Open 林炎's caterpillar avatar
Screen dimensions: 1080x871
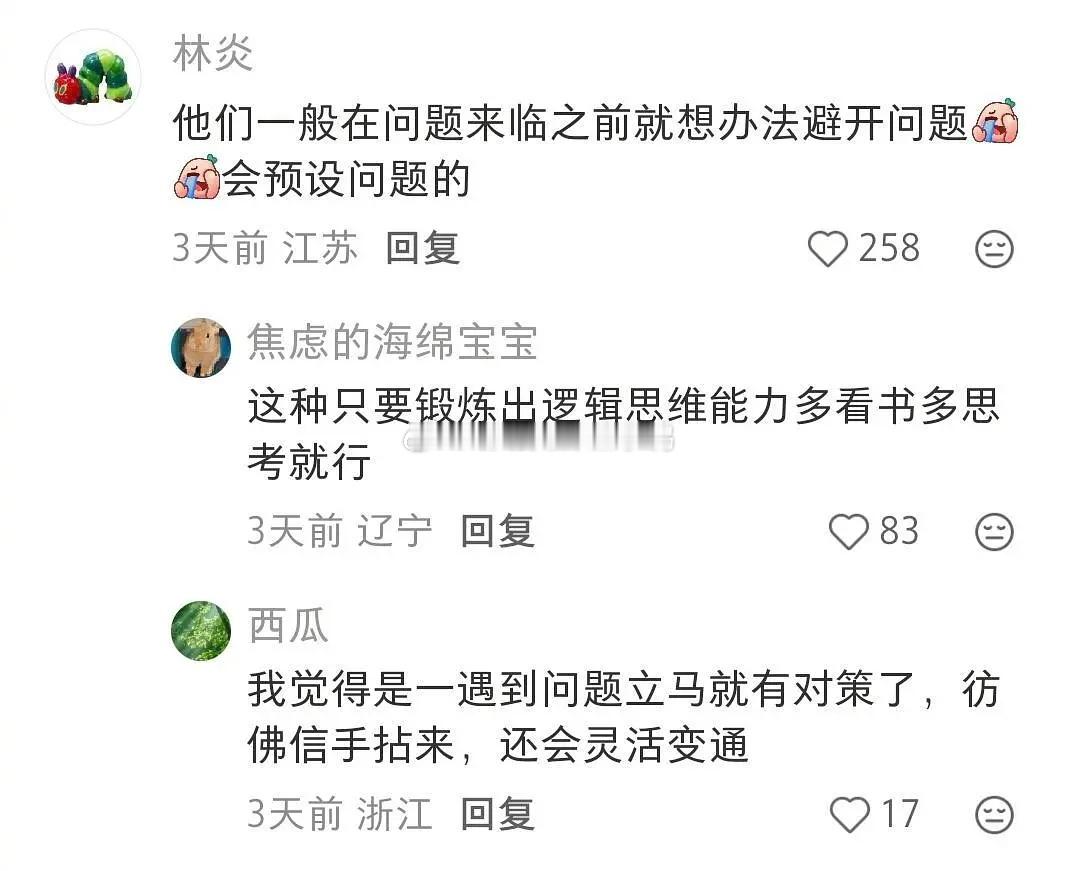tap(93, 77)
